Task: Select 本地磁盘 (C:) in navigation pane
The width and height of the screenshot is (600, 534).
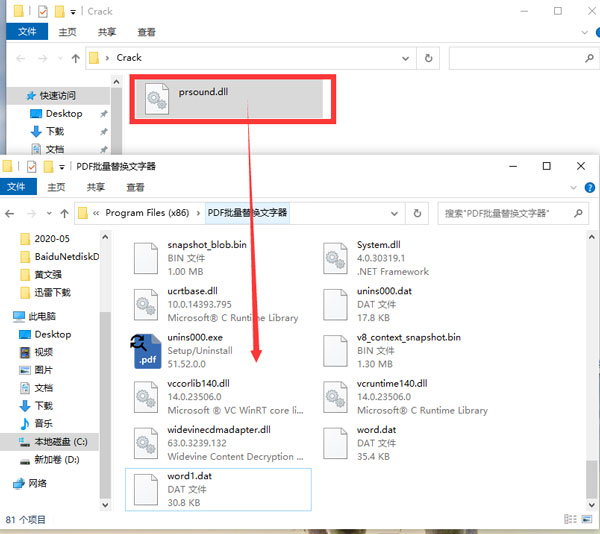Action: coord(50,442)
